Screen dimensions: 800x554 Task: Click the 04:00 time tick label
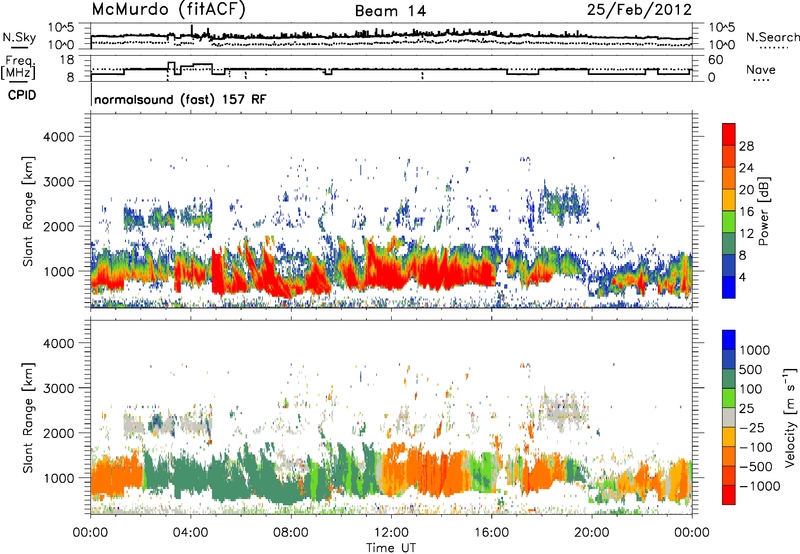[191, 533]
